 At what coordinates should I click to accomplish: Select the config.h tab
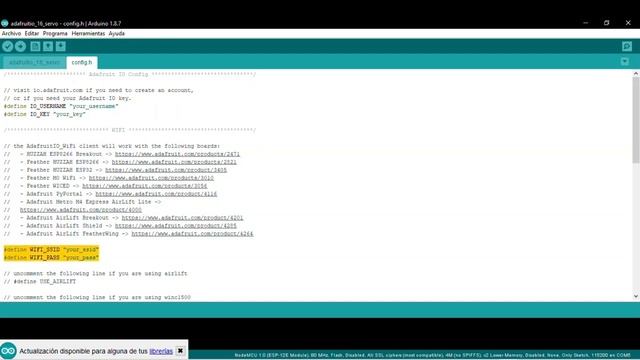pyautogui.click(x=82, y=62)
